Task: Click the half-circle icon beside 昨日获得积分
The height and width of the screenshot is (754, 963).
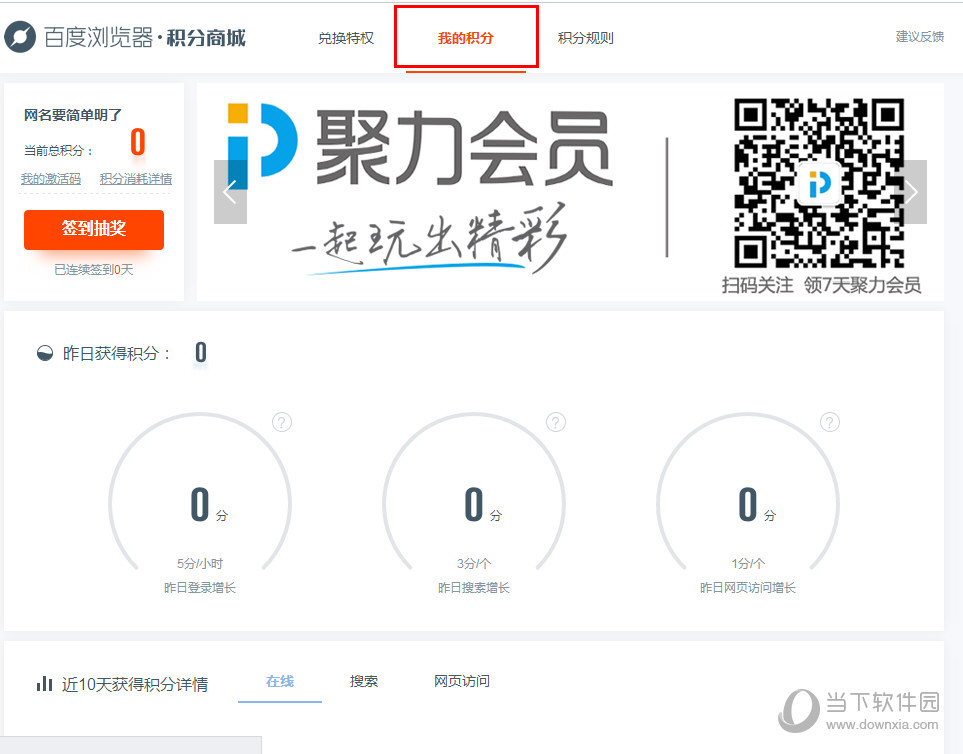Action: 44,352
